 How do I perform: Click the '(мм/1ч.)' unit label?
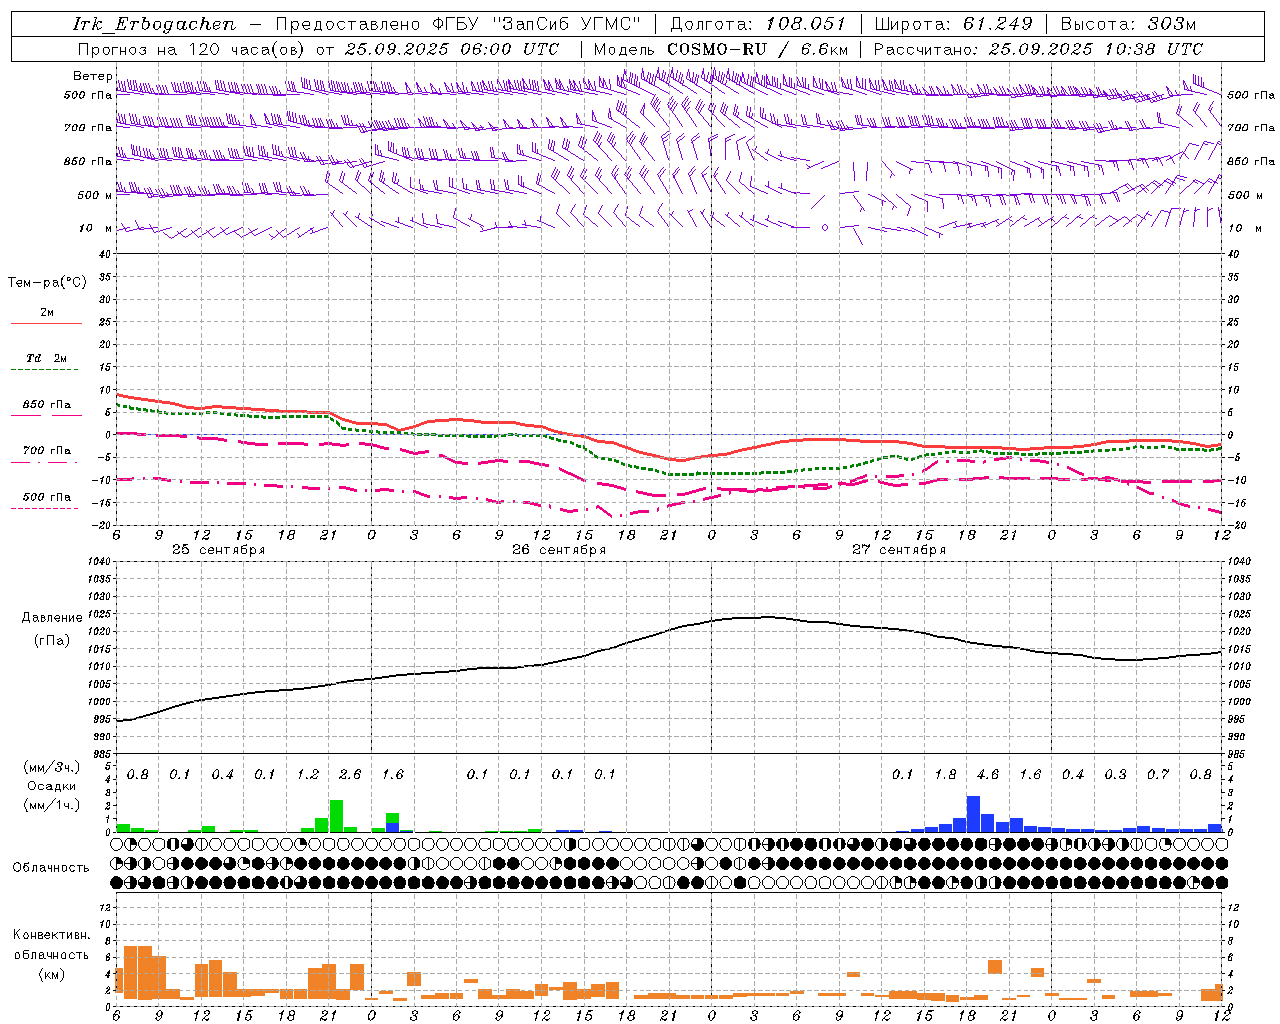(52, 805)
